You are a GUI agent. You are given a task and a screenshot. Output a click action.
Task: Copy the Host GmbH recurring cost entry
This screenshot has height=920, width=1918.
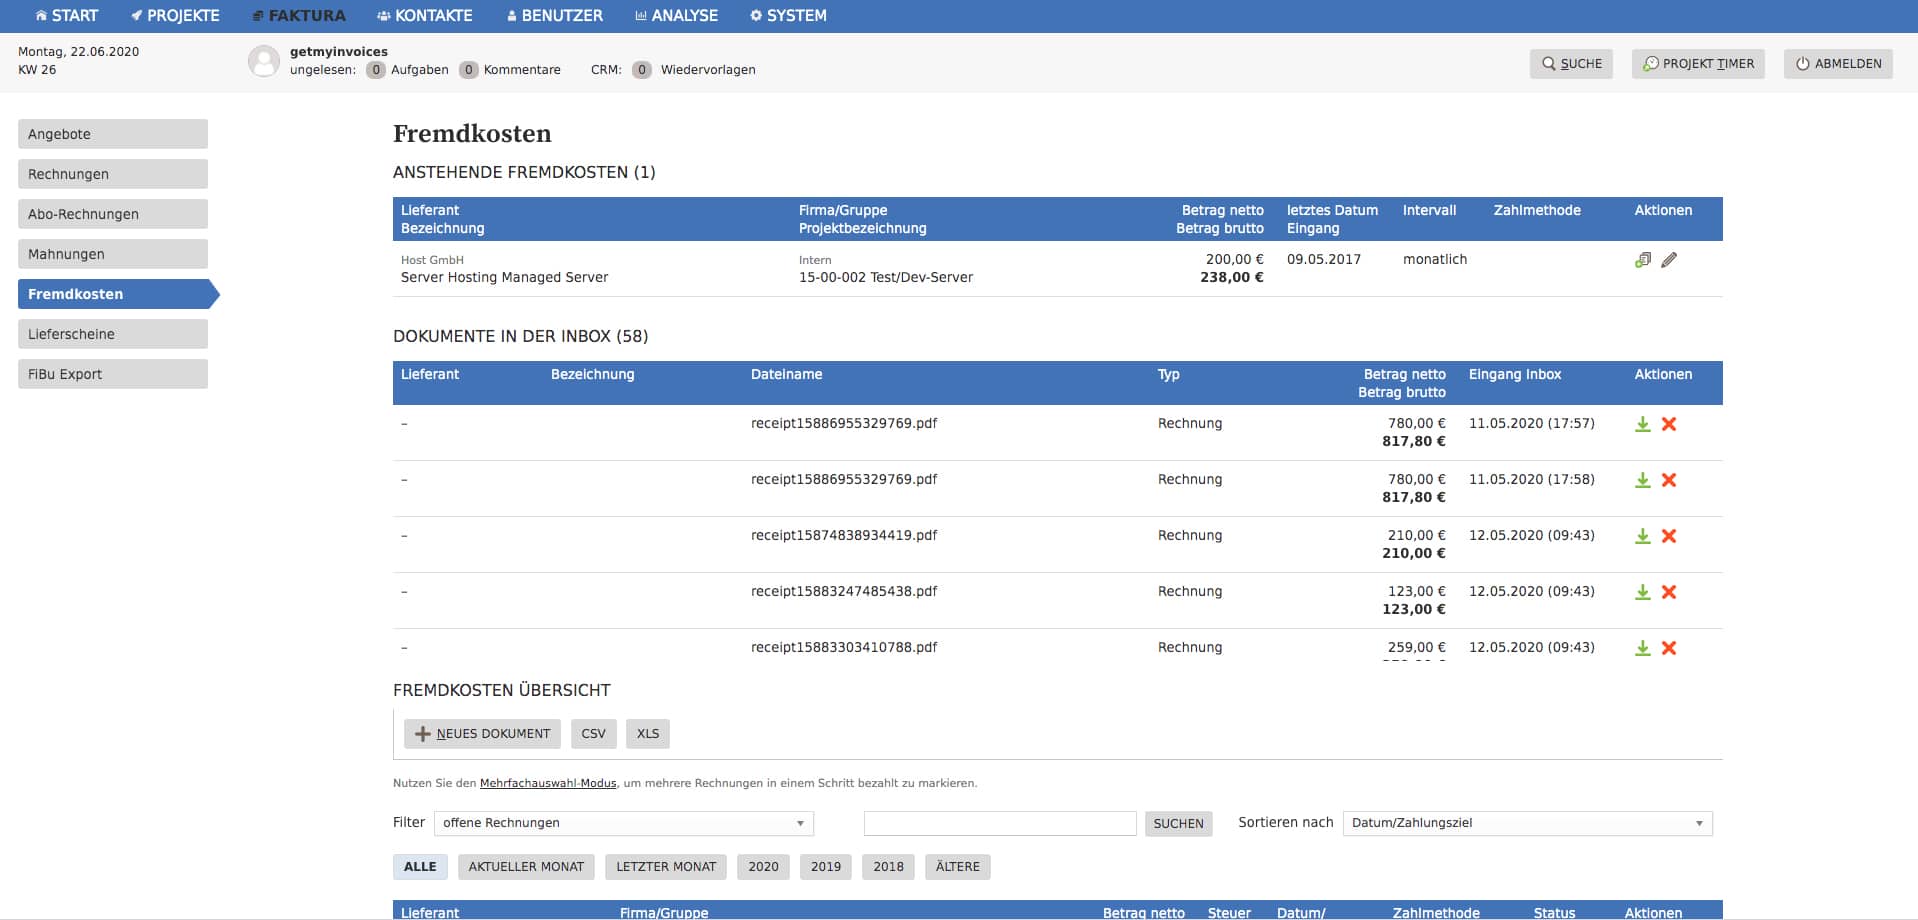1642,260
